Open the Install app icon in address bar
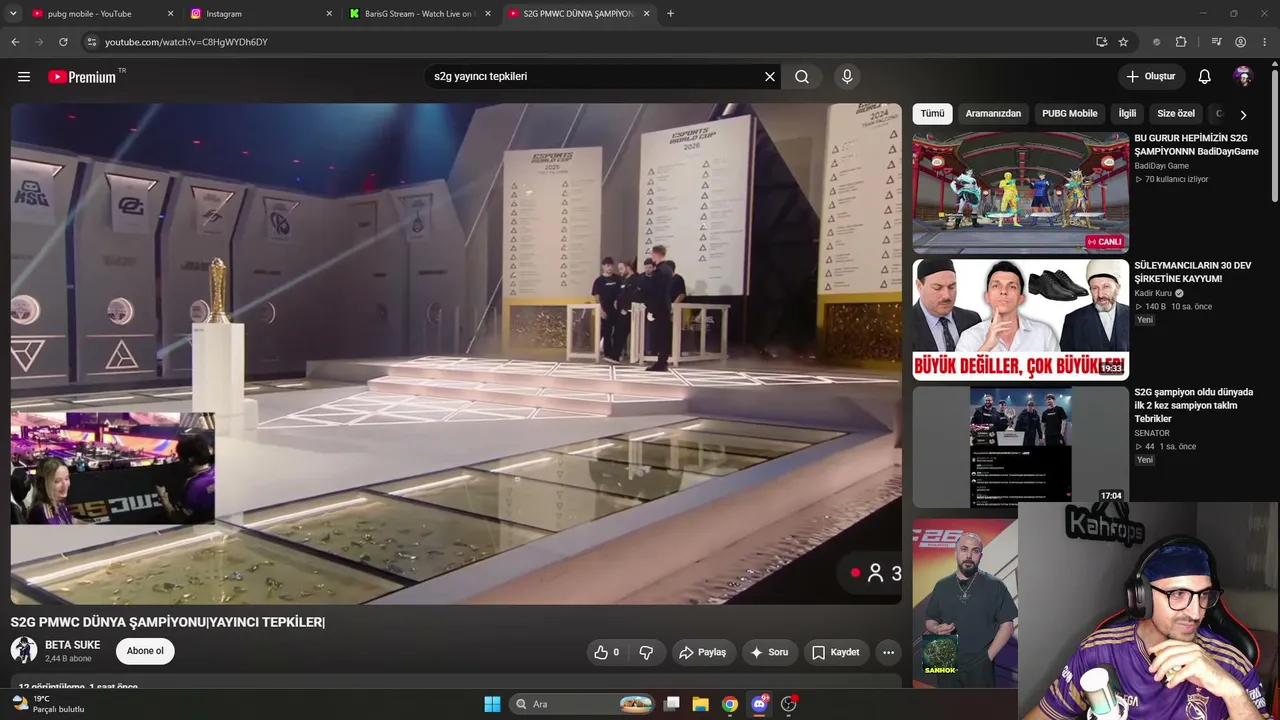This screenshot has height=720, width=1280. [1101, 42]
